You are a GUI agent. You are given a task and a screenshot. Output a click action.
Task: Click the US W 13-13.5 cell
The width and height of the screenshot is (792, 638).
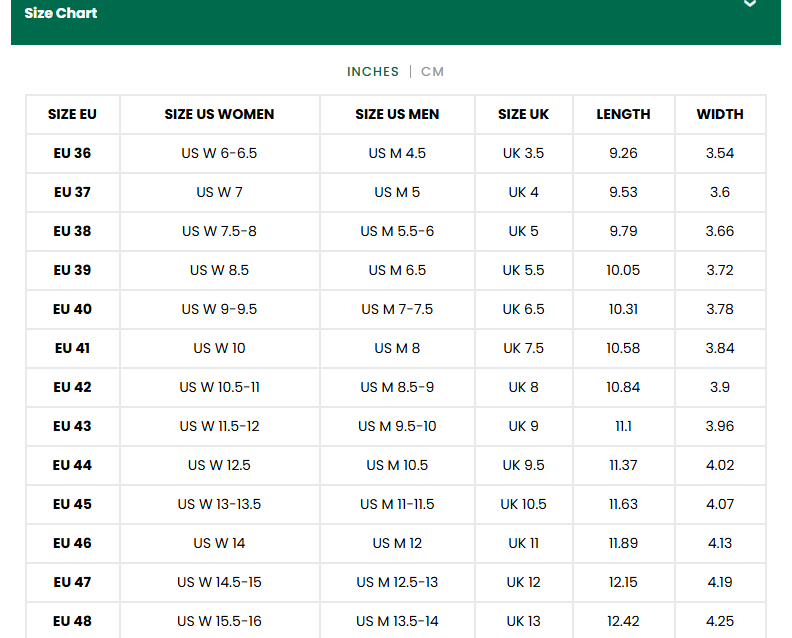pyautogui.click(x=219, y=504)
